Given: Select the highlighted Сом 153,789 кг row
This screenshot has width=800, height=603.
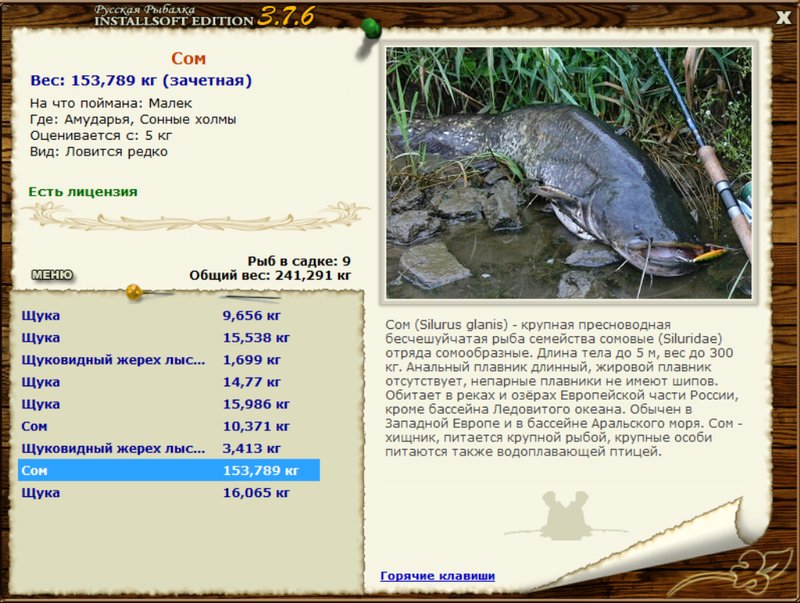Looking at the screenshot, I should pyautogui.click(x=169, y=470).
